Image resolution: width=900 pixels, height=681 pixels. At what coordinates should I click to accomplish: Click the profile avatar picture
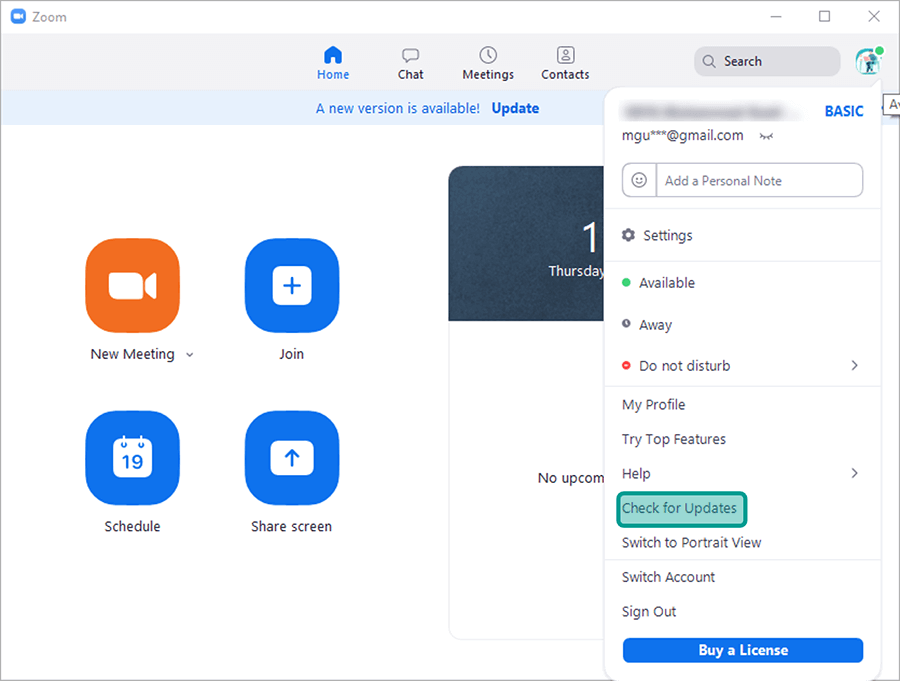tap(868, 61)
